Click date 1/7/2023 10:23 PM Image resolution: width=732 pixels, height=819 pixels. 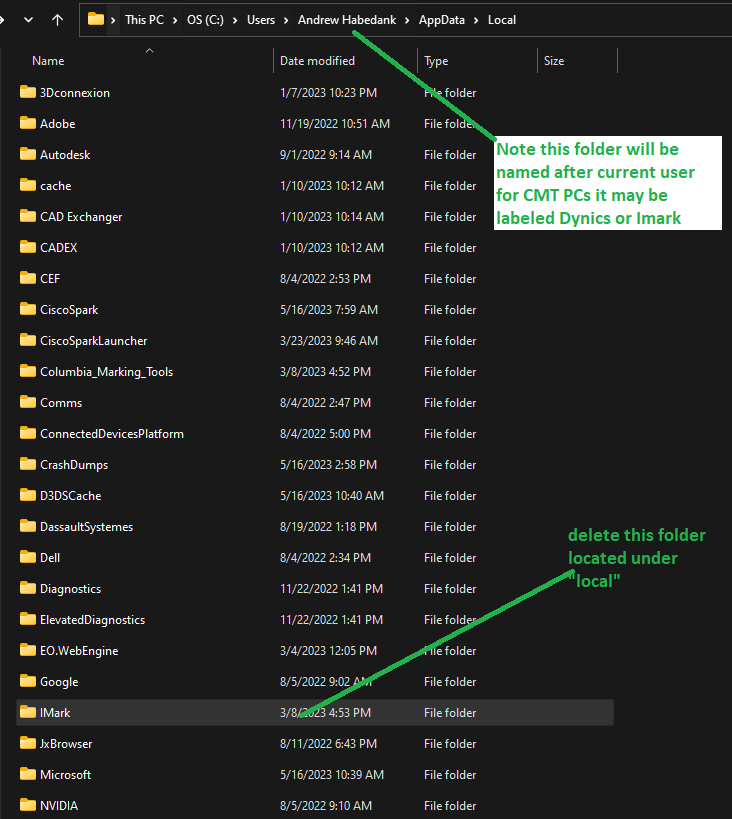pos(328,93)
